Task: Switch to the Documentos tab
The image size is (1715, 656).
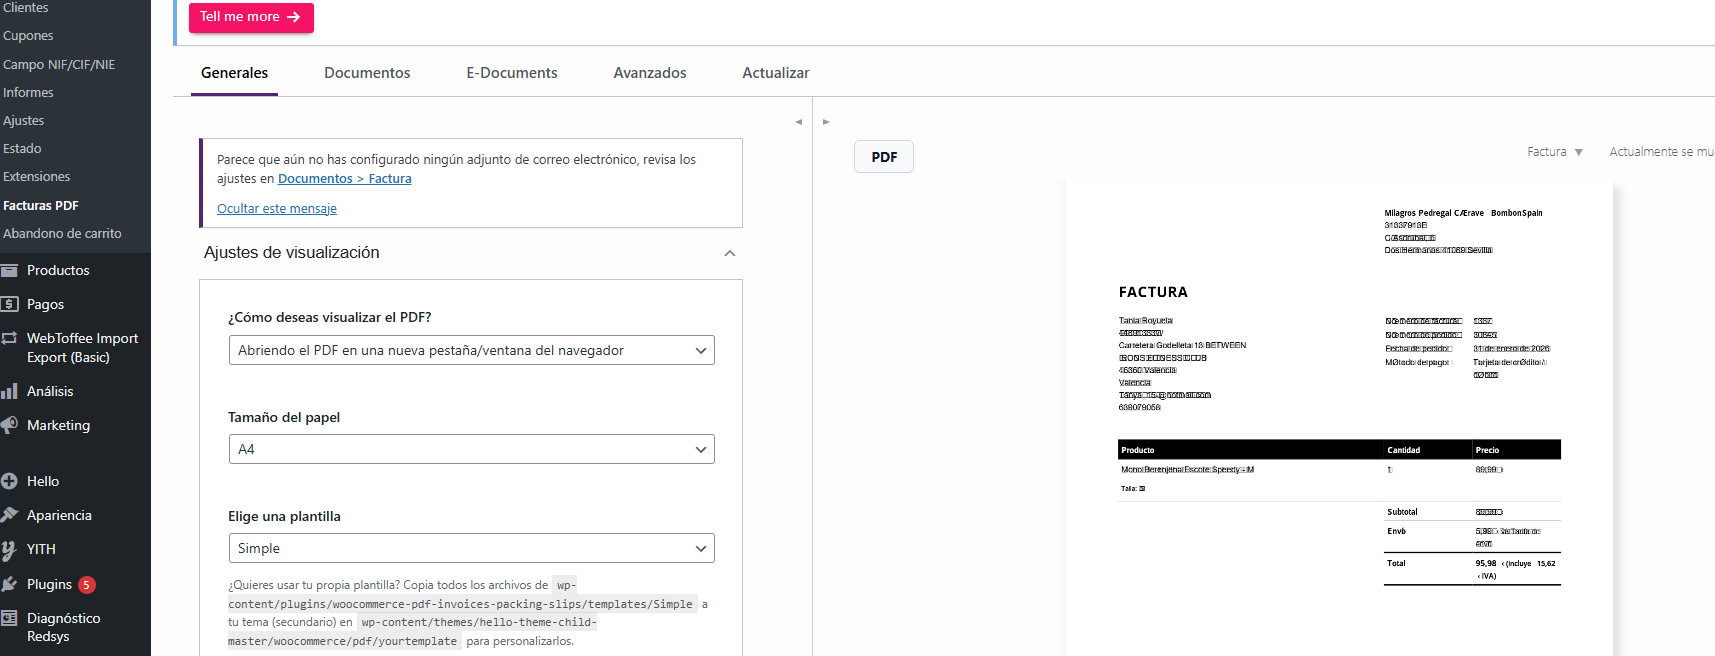Action: click(367, 73)
